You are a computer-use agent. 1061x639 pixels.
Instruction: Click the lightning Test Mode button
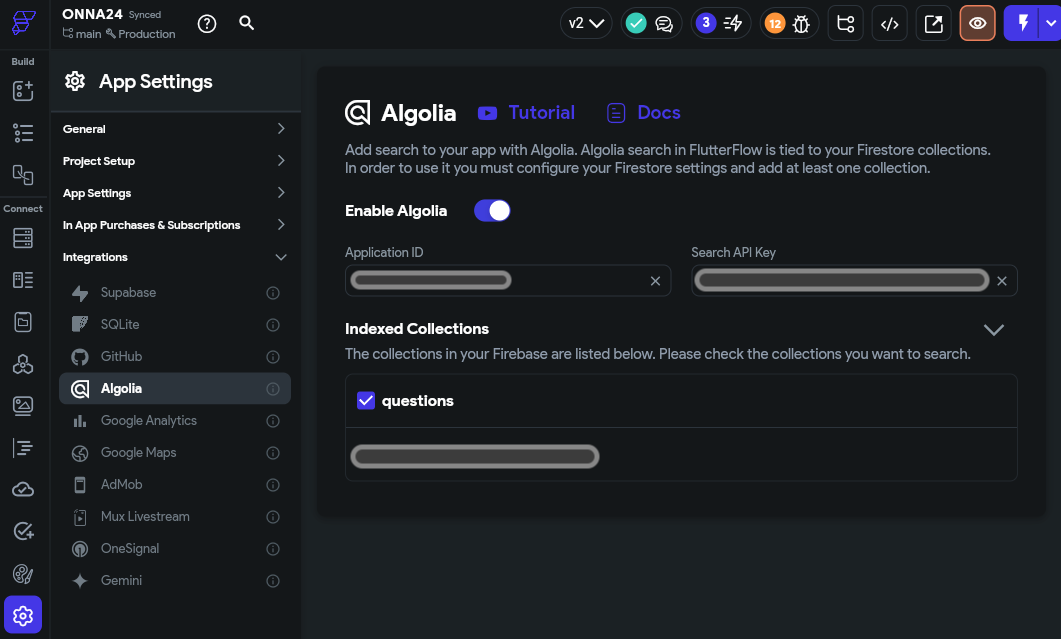tap(1023, 23)
